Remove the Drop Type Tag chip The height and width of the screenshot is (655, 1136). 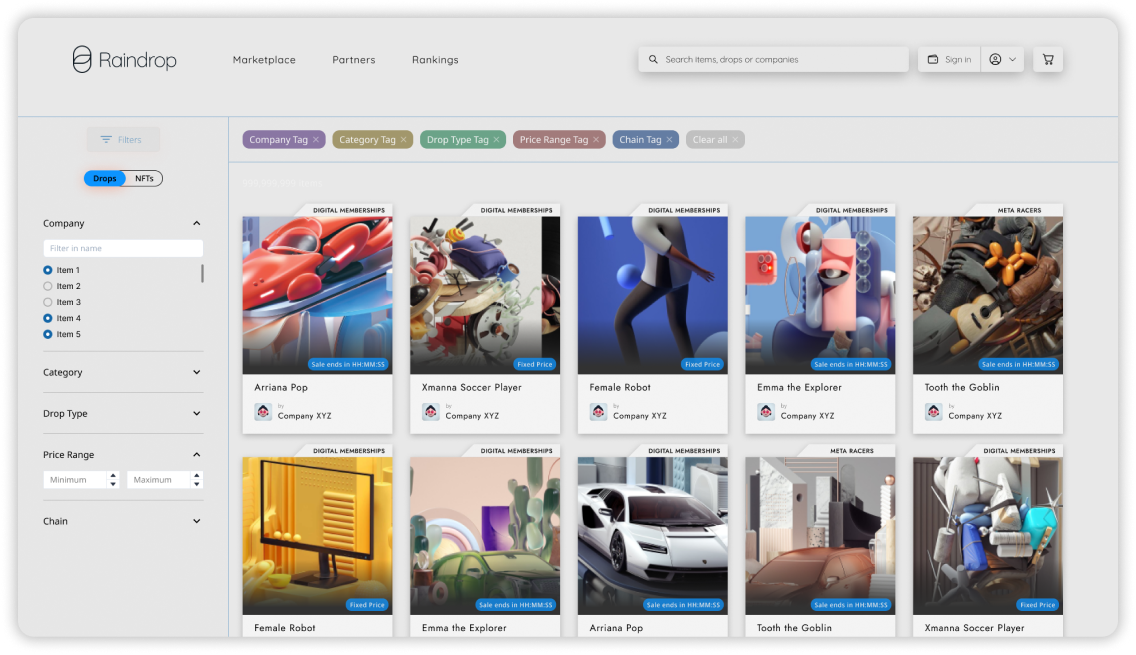497,140
